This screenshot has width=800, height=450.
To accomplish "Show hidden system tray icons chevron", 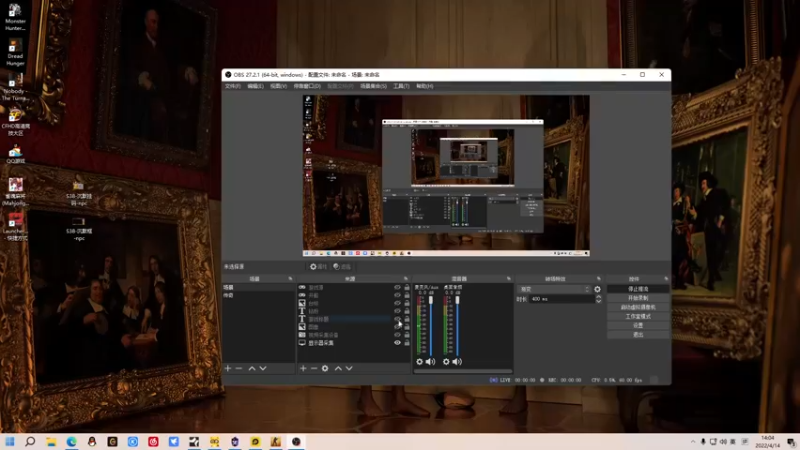I will click(693, 442).
